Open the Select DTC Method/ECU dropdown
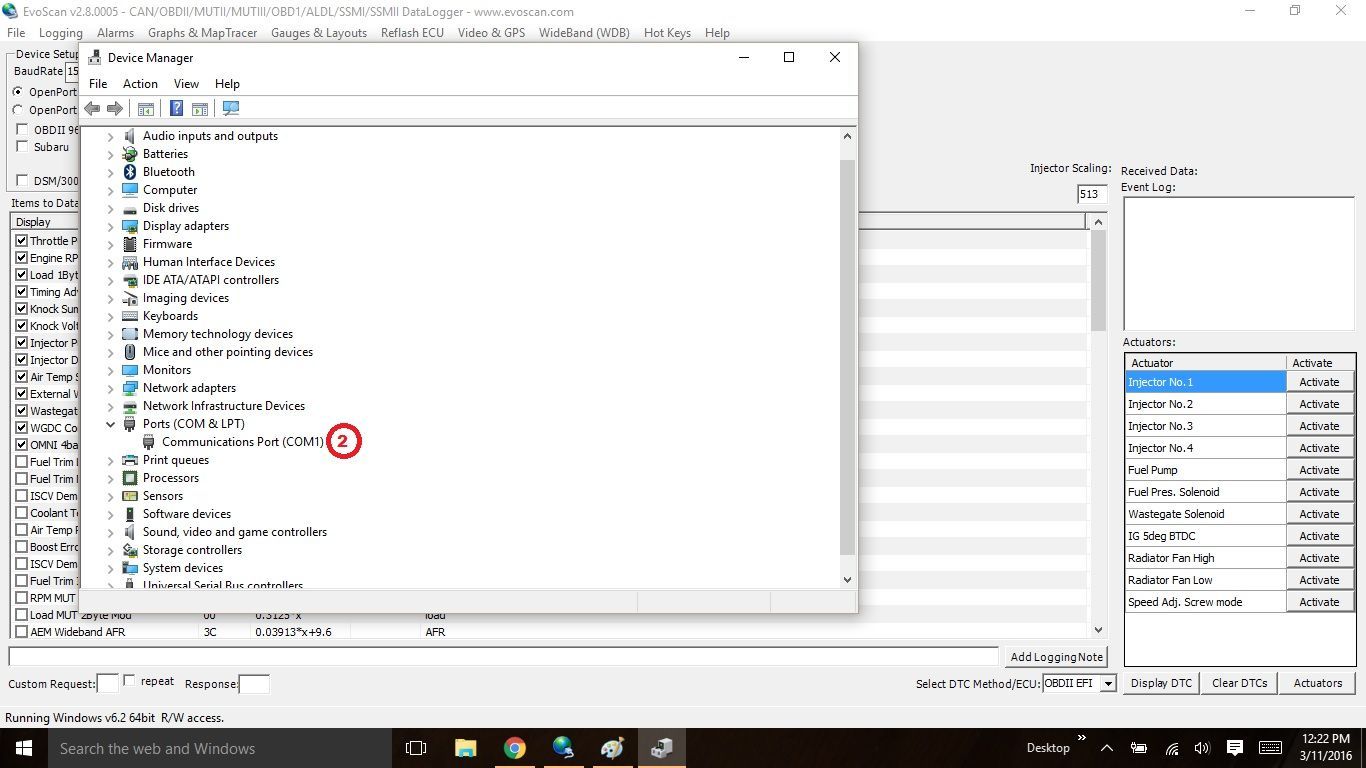 pyautogui.click(x=1107, y=684)
